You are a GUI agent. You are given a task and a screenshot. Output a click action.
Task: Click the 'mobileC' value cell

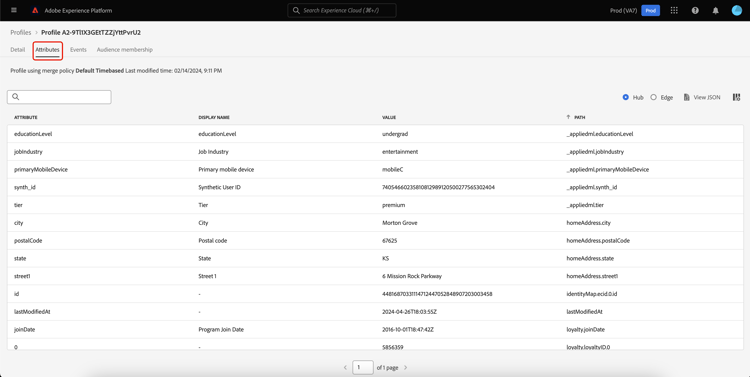[x=392, y=169]
